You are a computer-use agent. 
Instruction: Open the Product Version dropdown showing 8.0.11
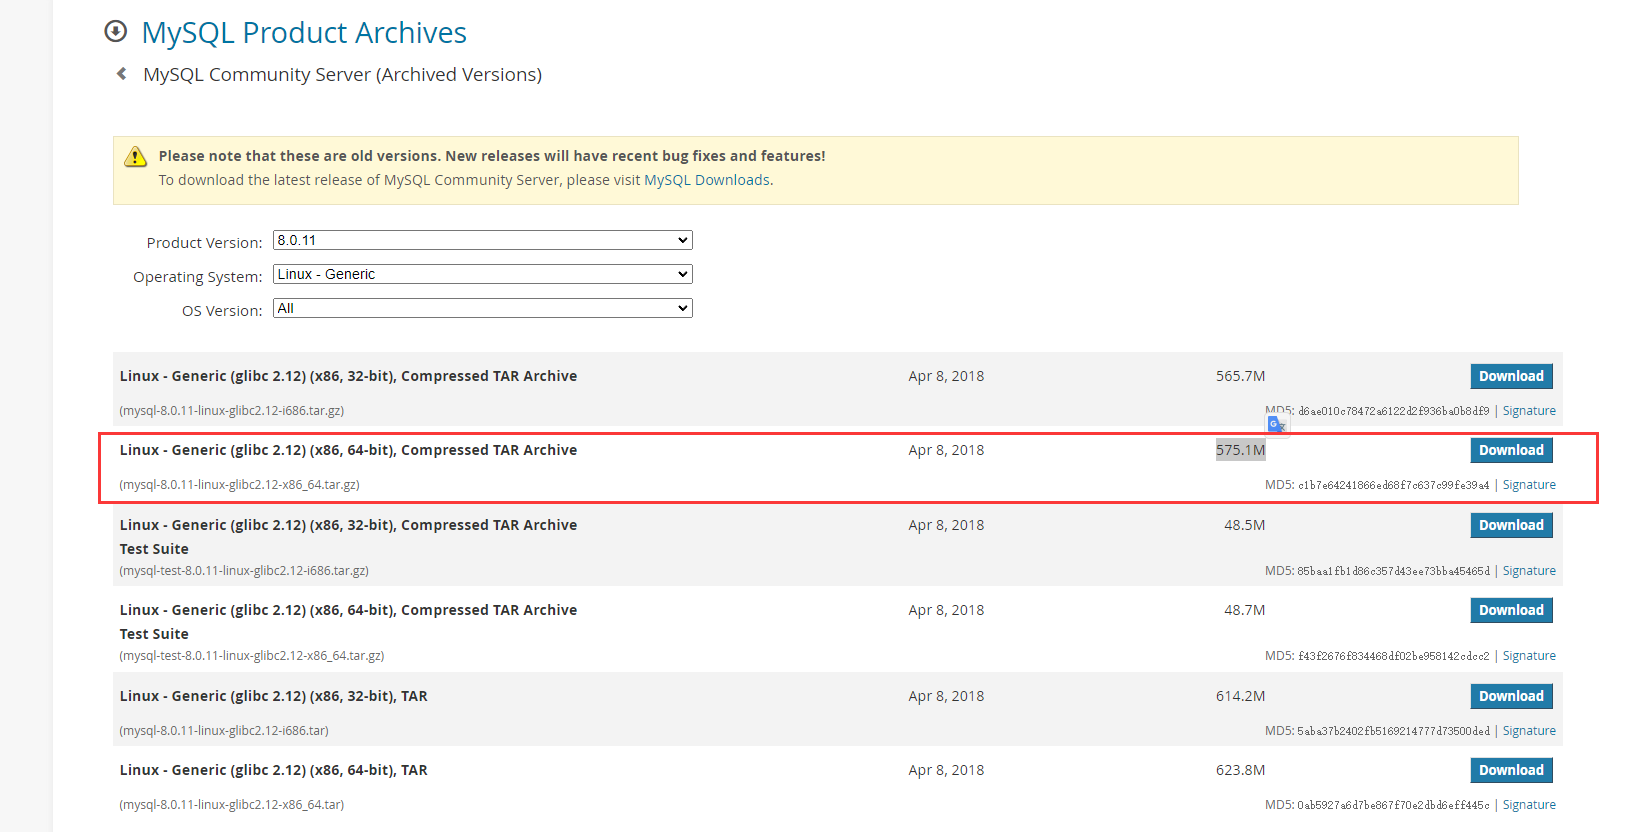click(x=483, y=240)
